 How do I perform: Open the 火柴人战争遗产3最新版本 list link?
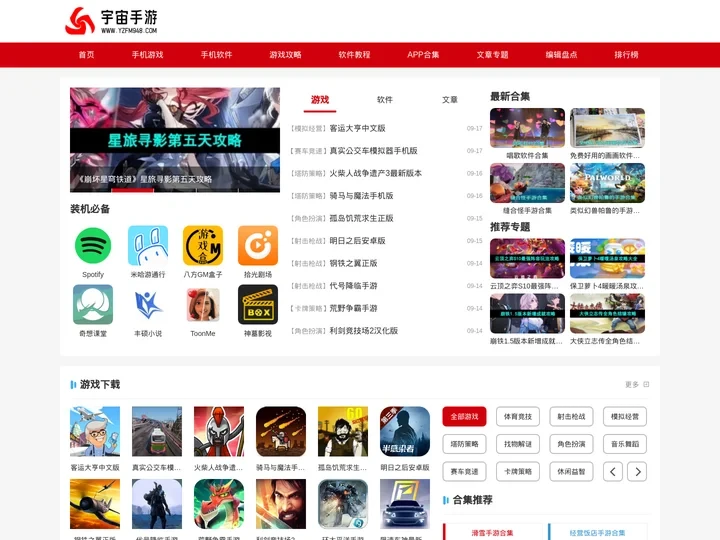pos(376,173)
